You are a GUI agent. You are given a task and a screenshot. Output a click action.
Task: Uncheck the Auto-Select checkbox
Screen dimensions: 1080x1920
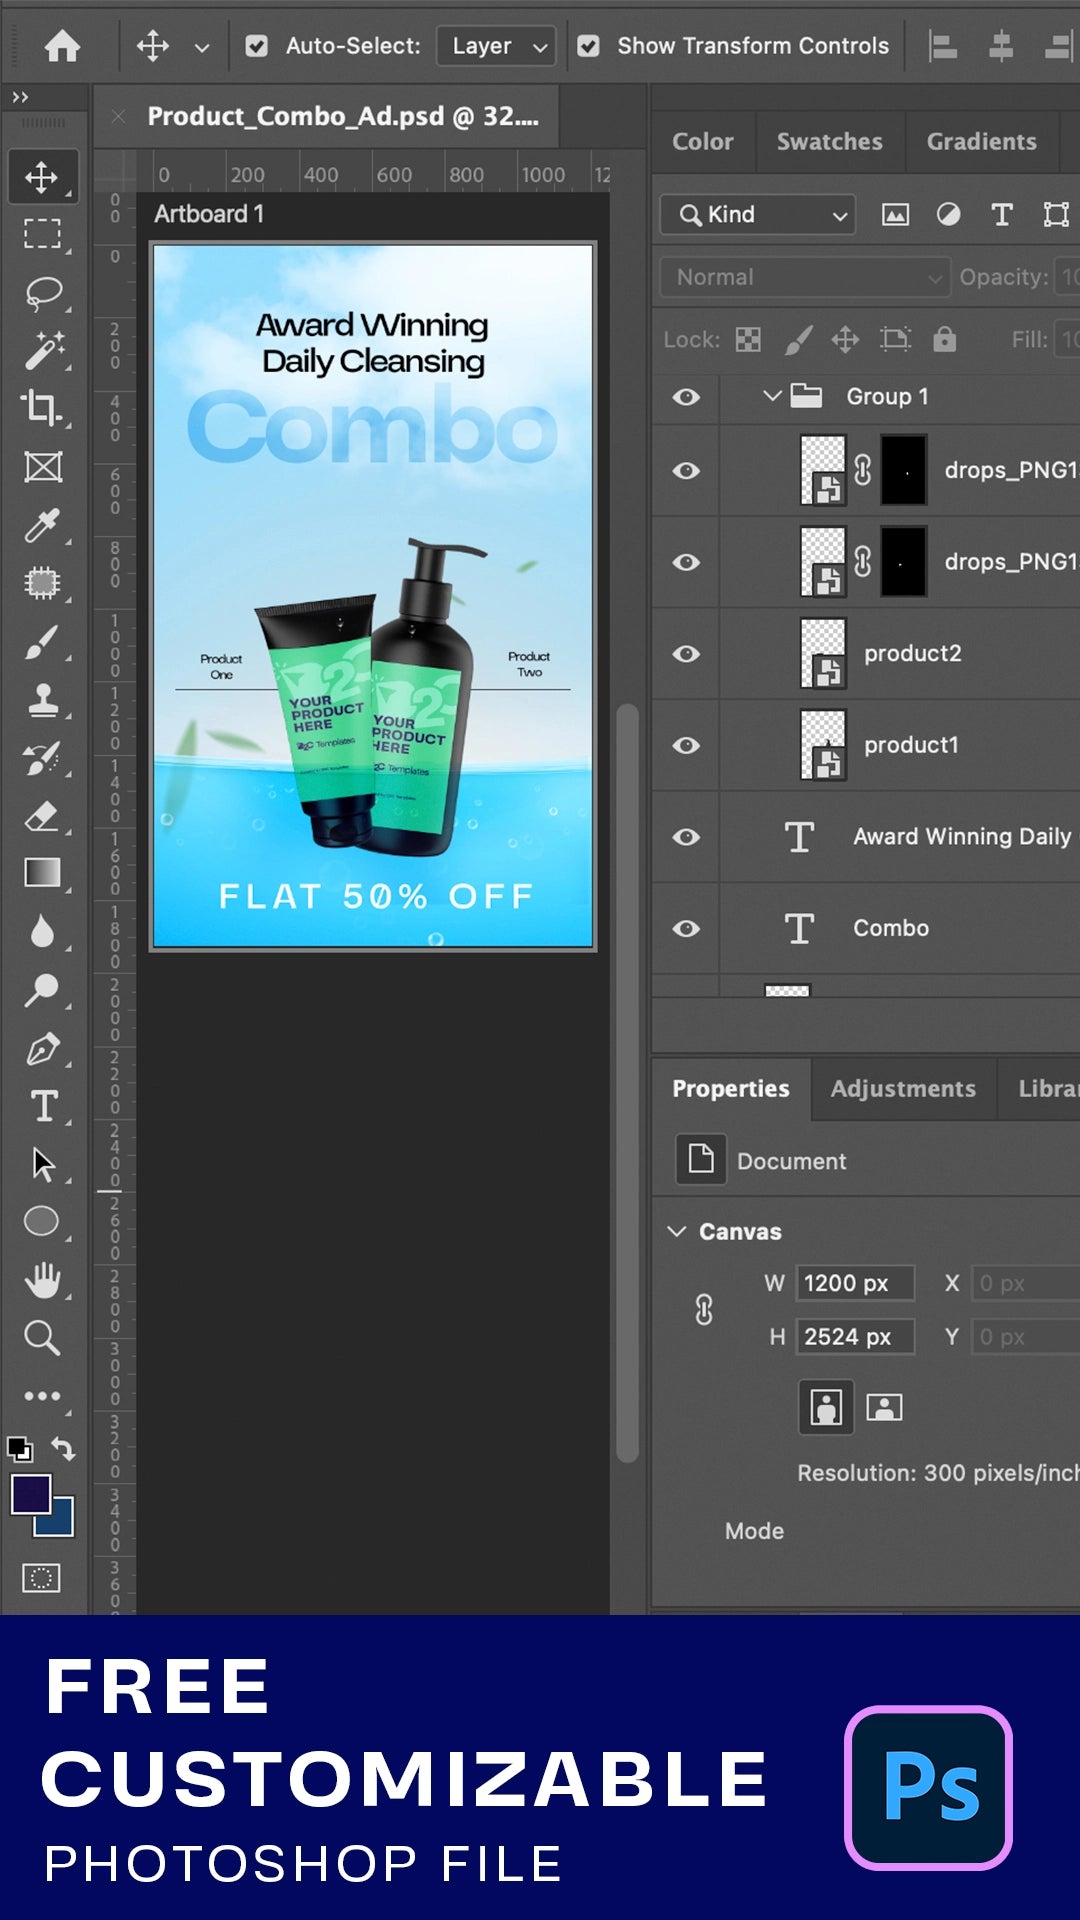point(257,46)
